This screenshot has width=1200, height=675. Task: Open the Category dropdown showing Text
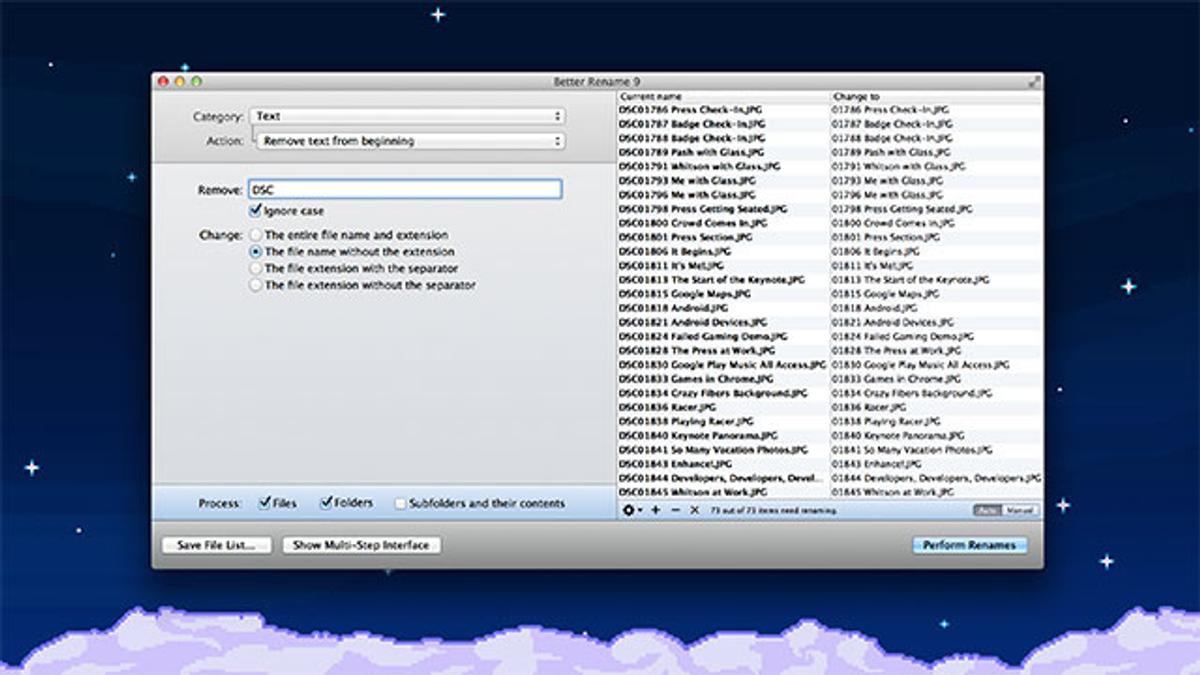pyautogui.click(x=407, y=117)
